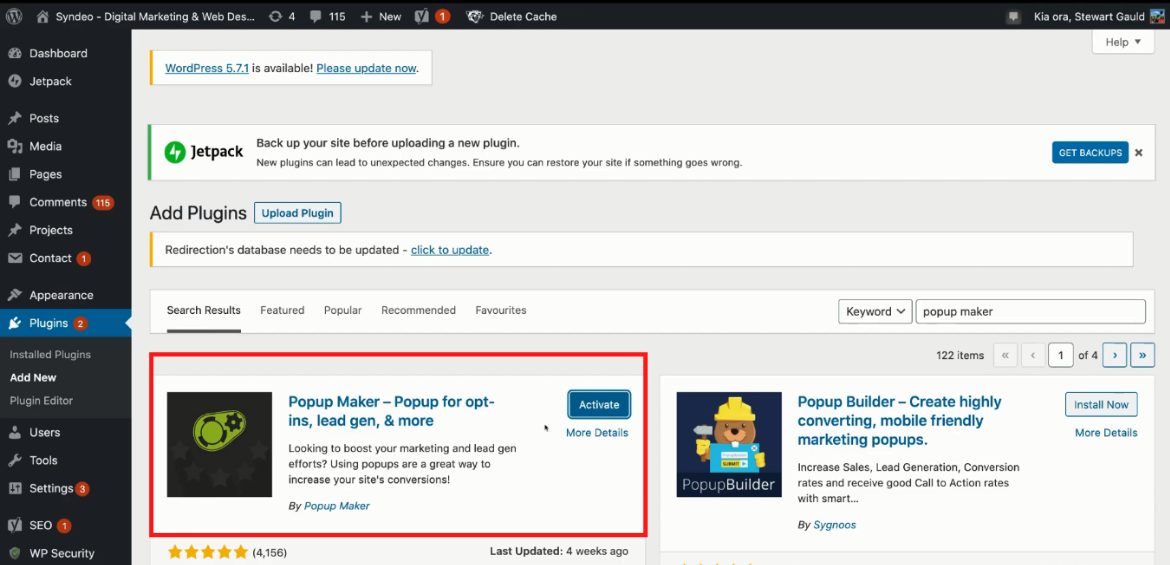Open the Plugin Editor submenu item
Image resolution: width=1170 pixels, height=565 pixels.
pyautogui.click(x=41, y=401)
